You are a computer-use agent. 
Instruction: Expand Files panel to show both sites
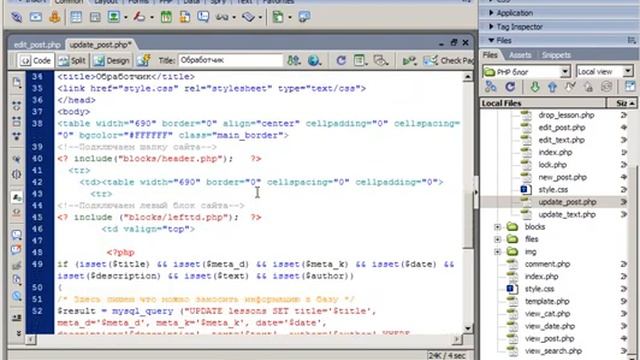(x=630, y=87)
